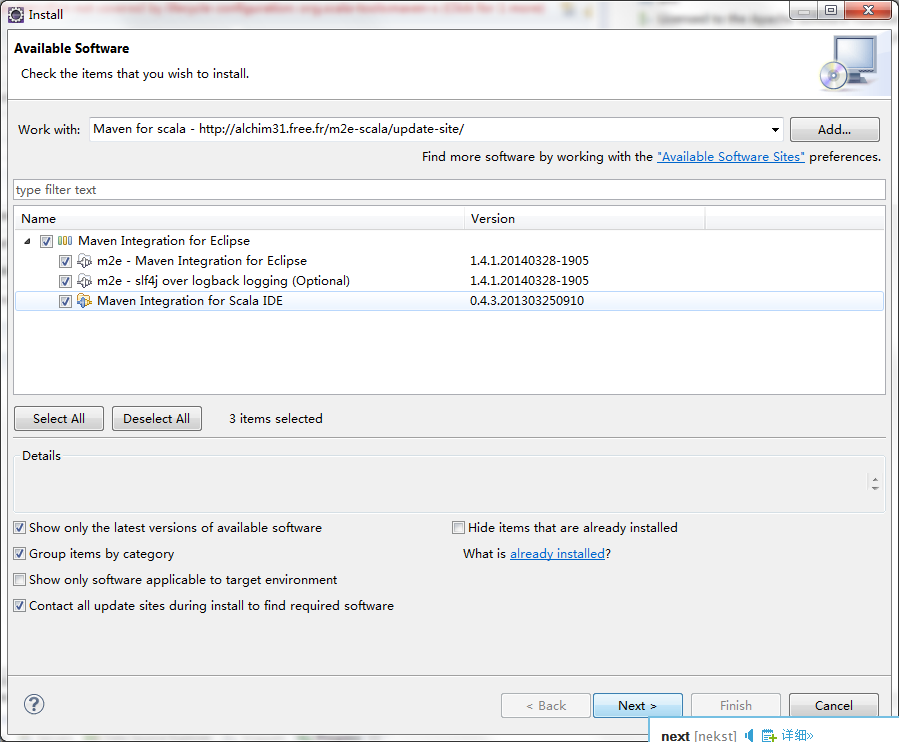This screenshot has width=899, height=742.
Task: Sort the list by Name column header
Action: pos(240,218)
